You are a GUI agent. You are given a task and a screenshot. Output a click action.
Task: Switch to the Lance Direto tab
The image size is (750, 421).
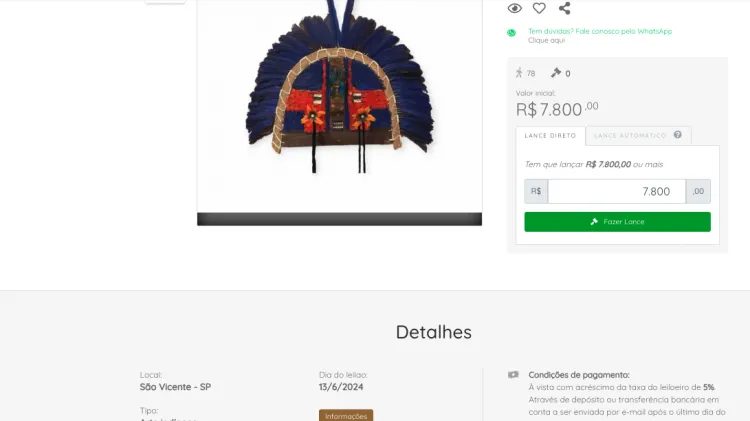click(550, 136)
